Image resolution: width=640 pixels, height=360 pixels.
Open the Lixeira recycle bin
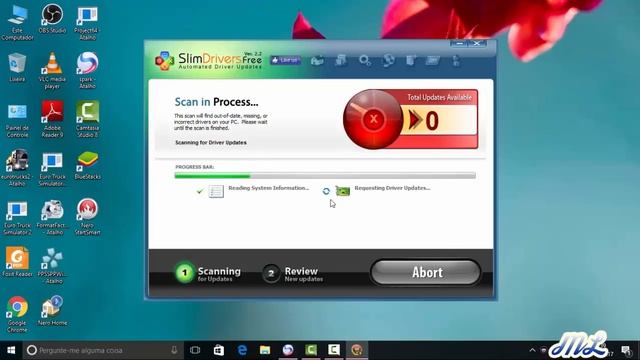(x=17, y=68)
